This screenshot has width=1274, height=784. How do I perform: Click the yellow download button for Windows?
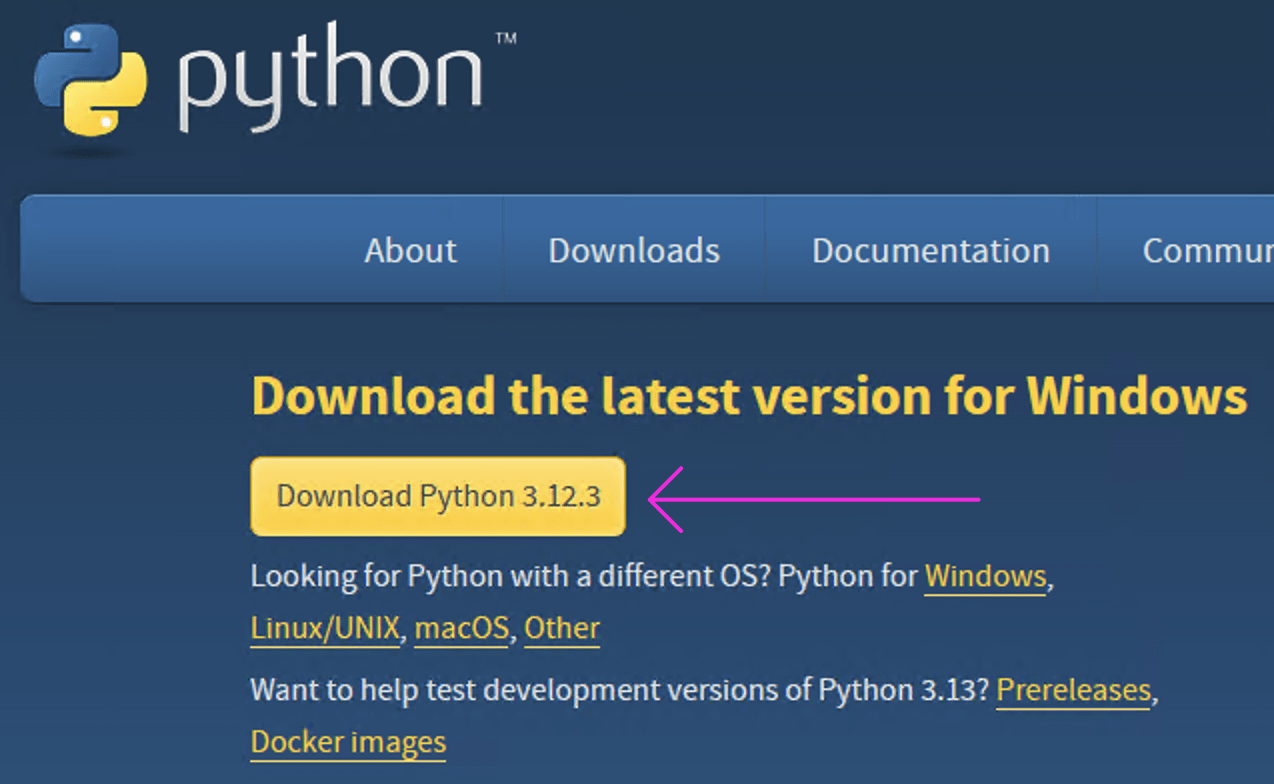[x=437, y=495]
